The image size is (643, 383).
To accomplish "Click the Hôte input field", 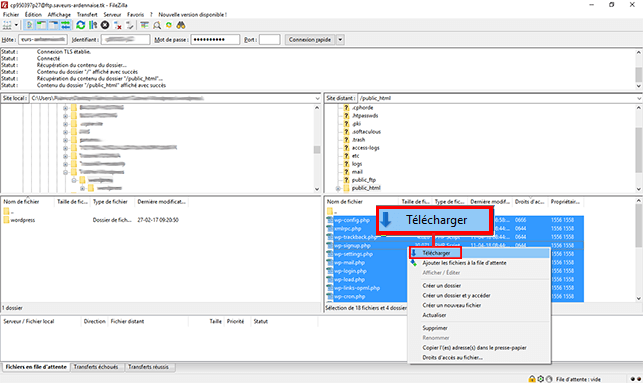I will (x=43, y=39).
